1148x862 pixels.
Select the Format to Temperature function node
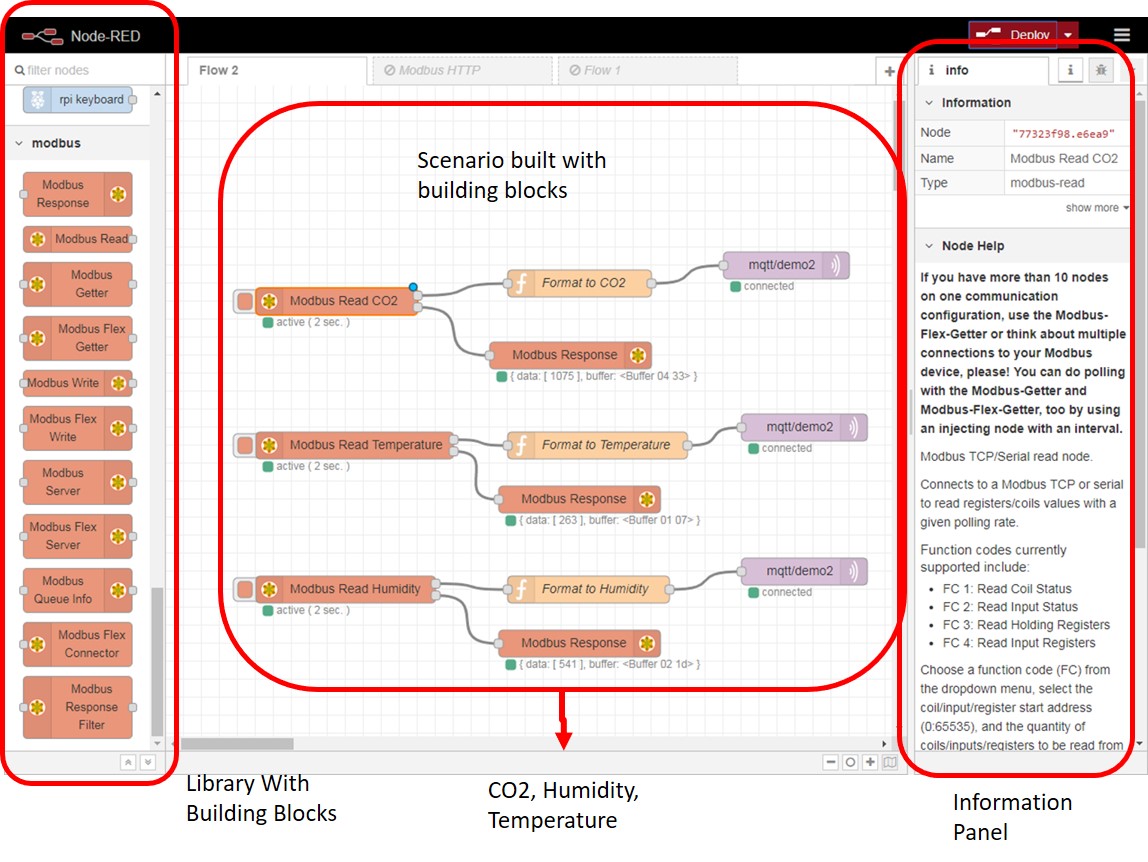coord(597,445)
